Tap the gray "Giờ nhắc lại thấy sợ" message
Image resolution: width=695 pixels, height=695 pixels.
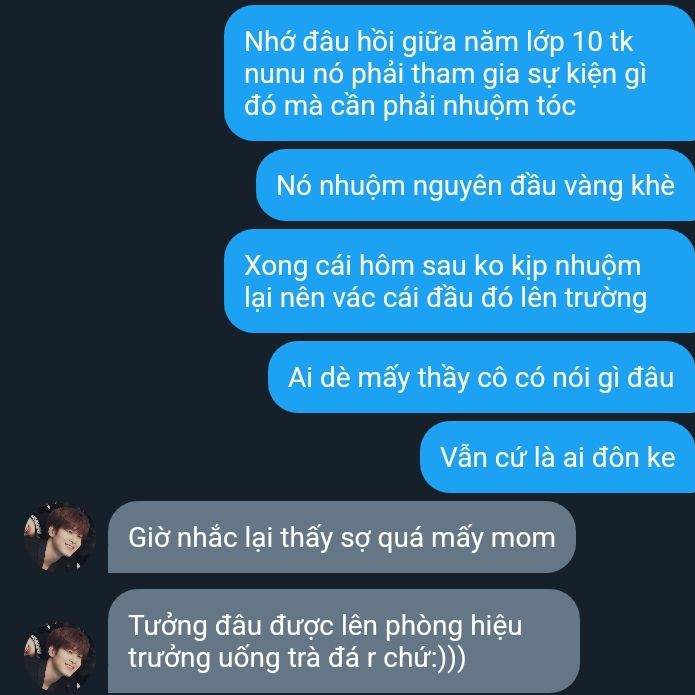[342, 537]
